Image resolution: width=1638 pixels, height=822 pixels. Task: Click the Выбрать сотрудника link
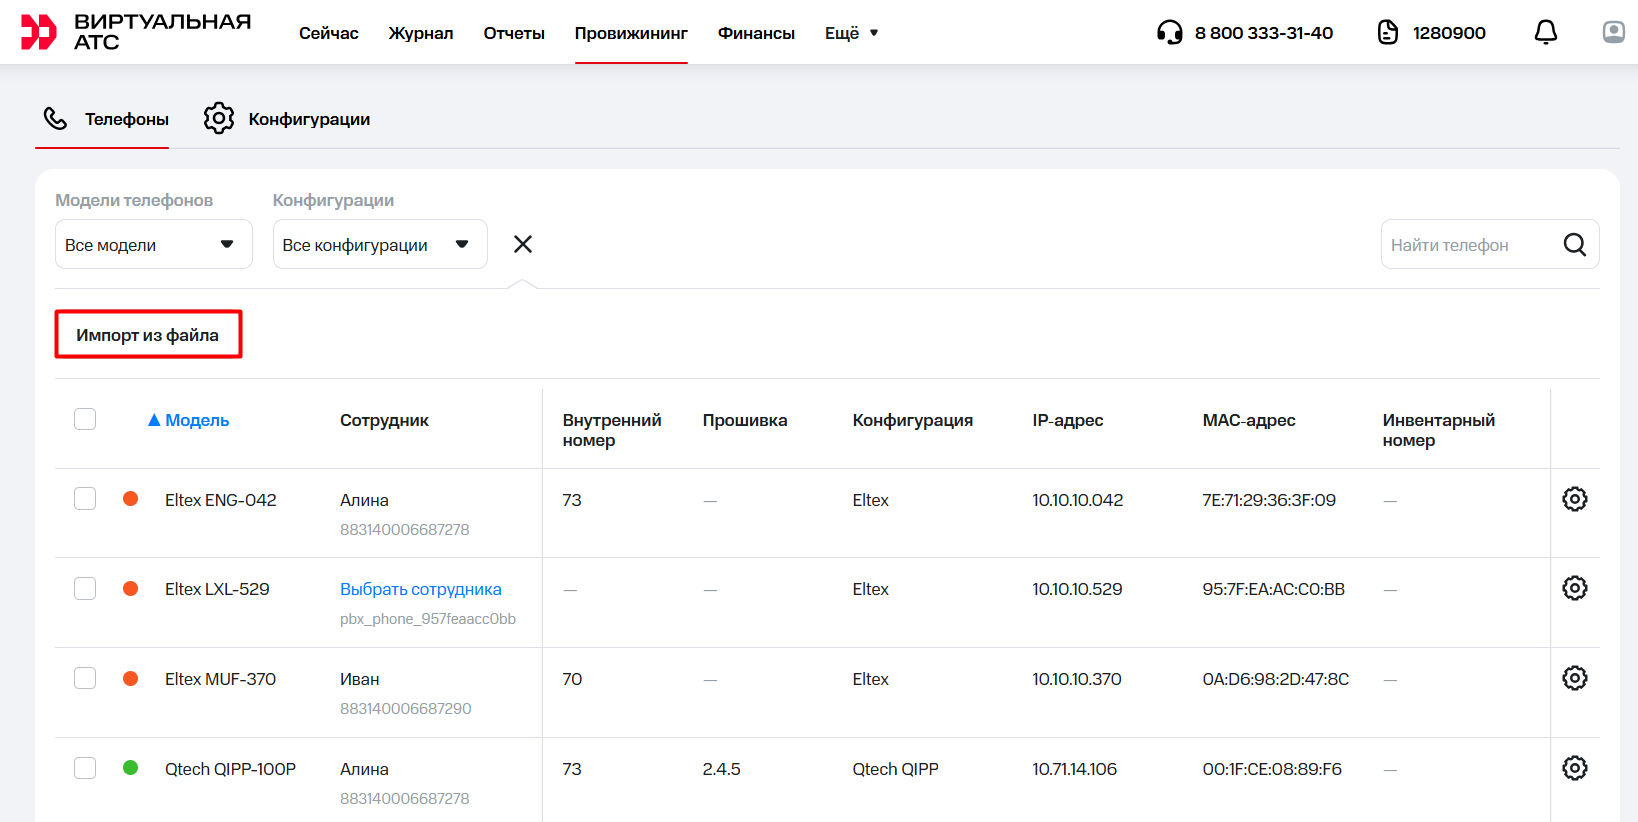point(420,589)
